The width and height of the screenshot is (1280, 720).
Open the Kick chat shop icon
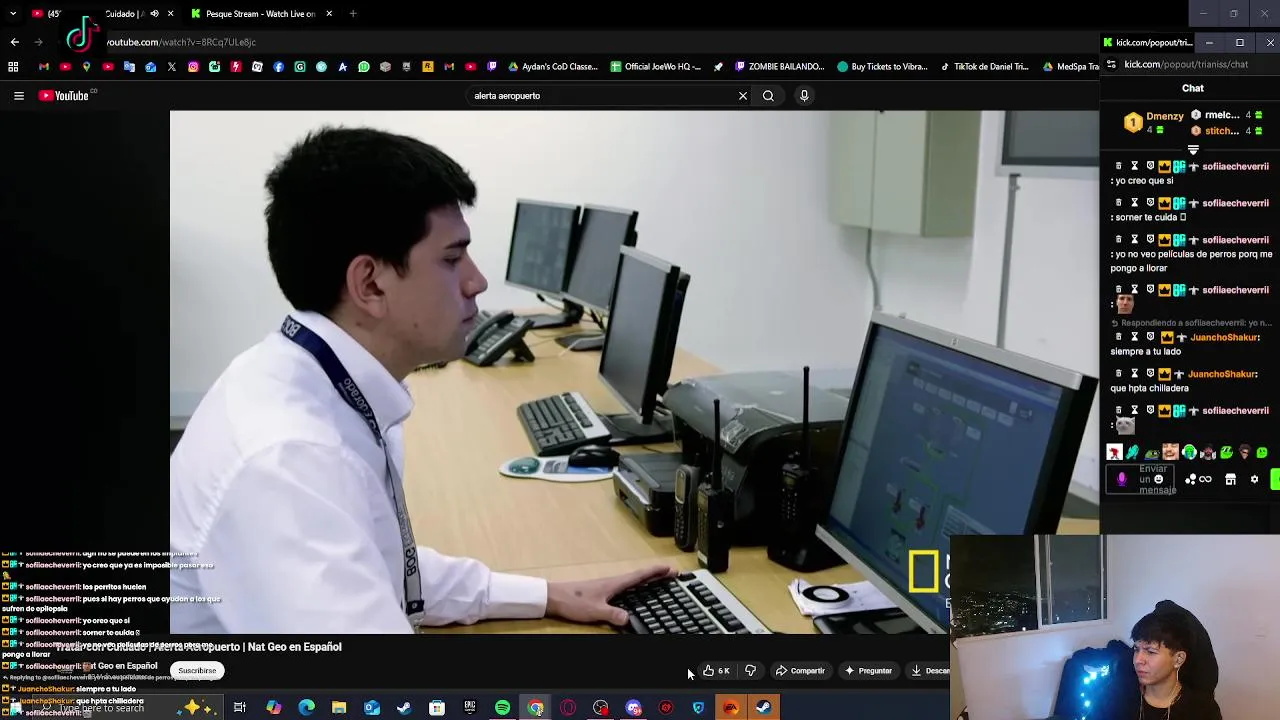click(1231, 480)
